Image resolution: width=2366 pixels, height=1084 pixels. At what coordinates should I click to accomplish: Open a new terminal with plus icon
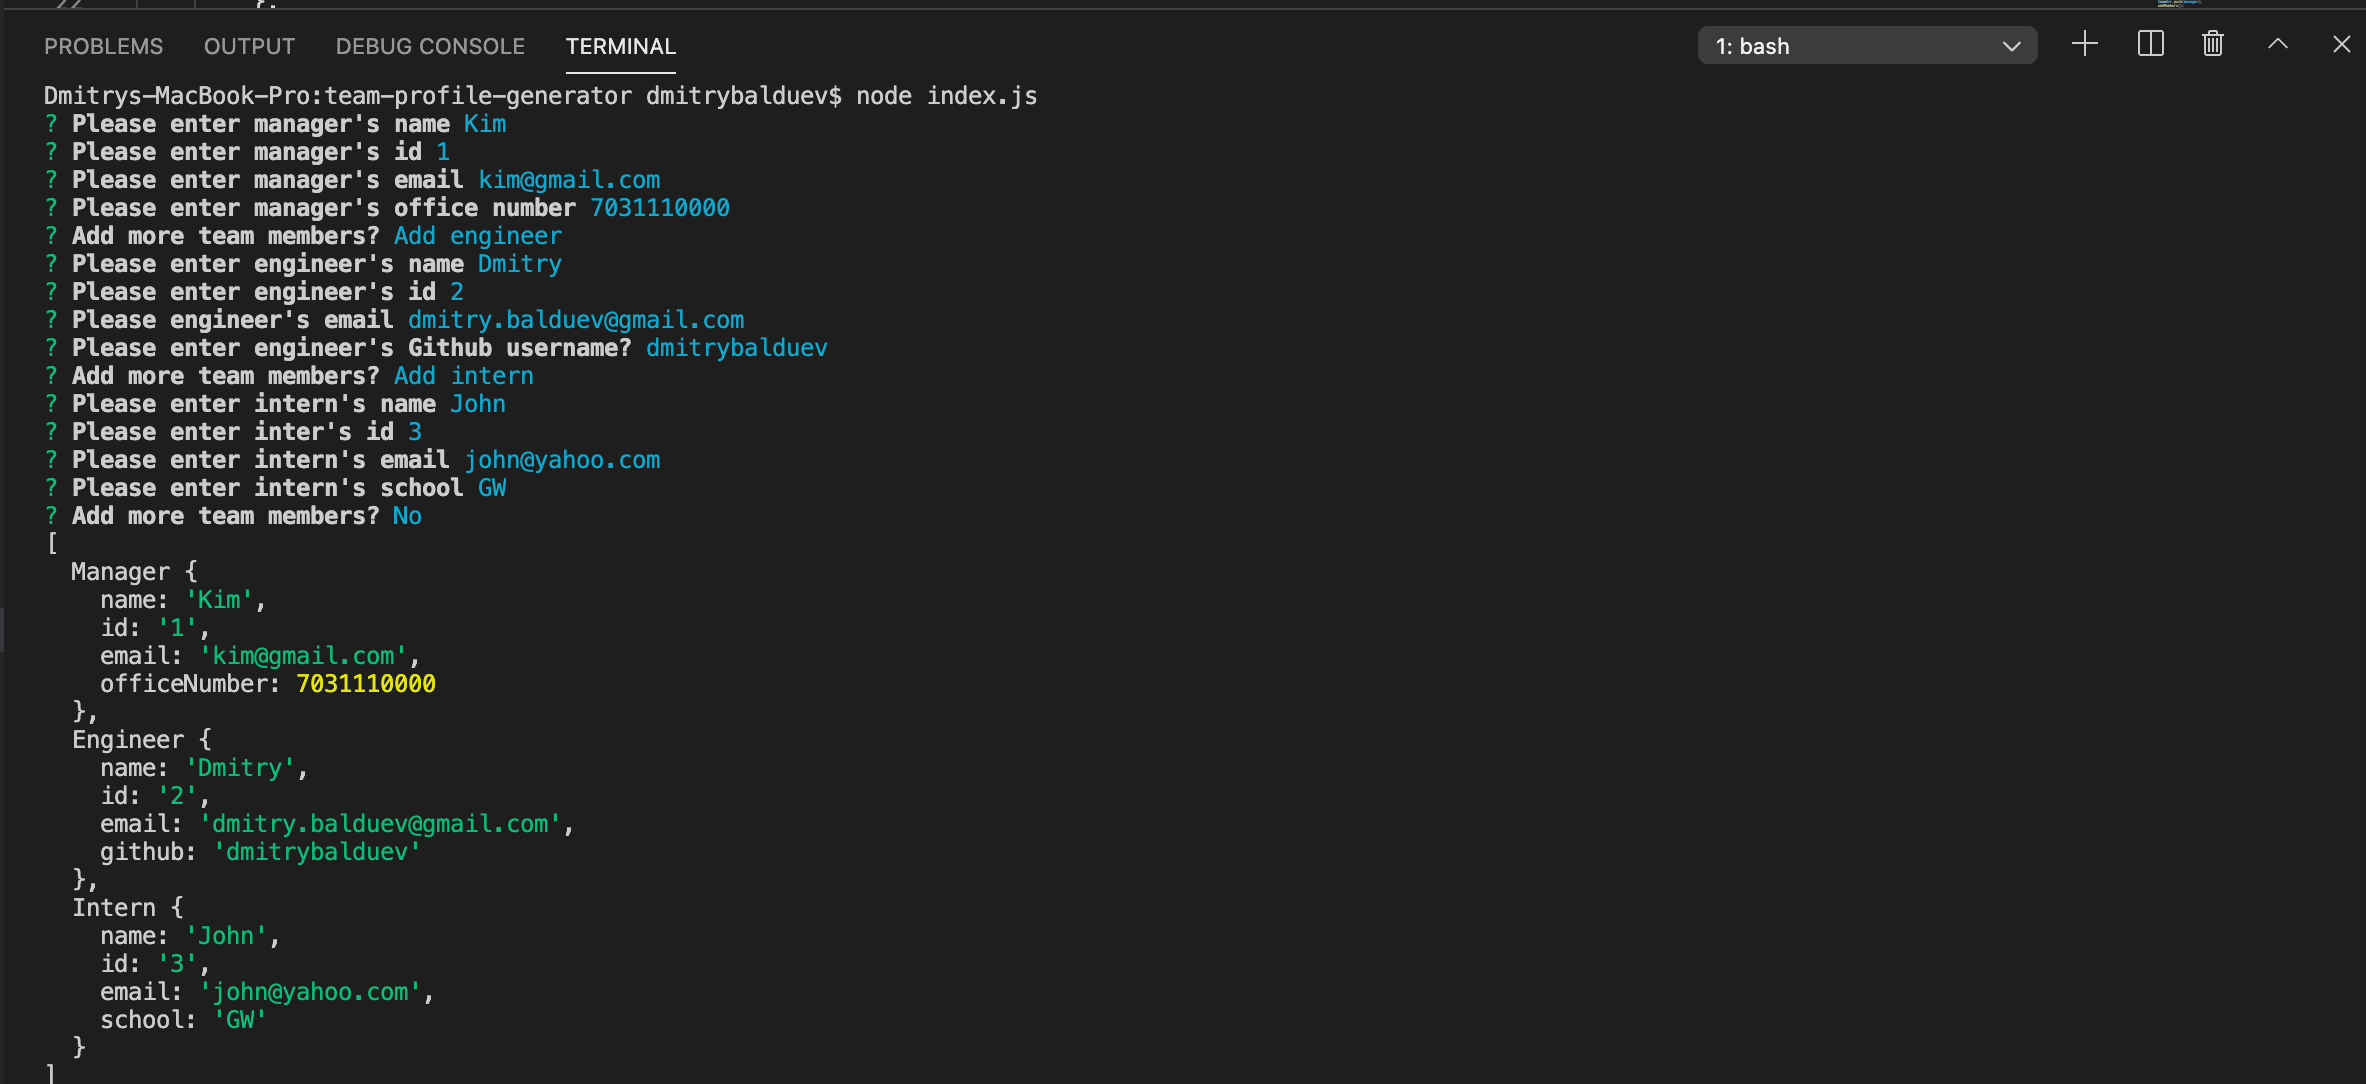2084,44
